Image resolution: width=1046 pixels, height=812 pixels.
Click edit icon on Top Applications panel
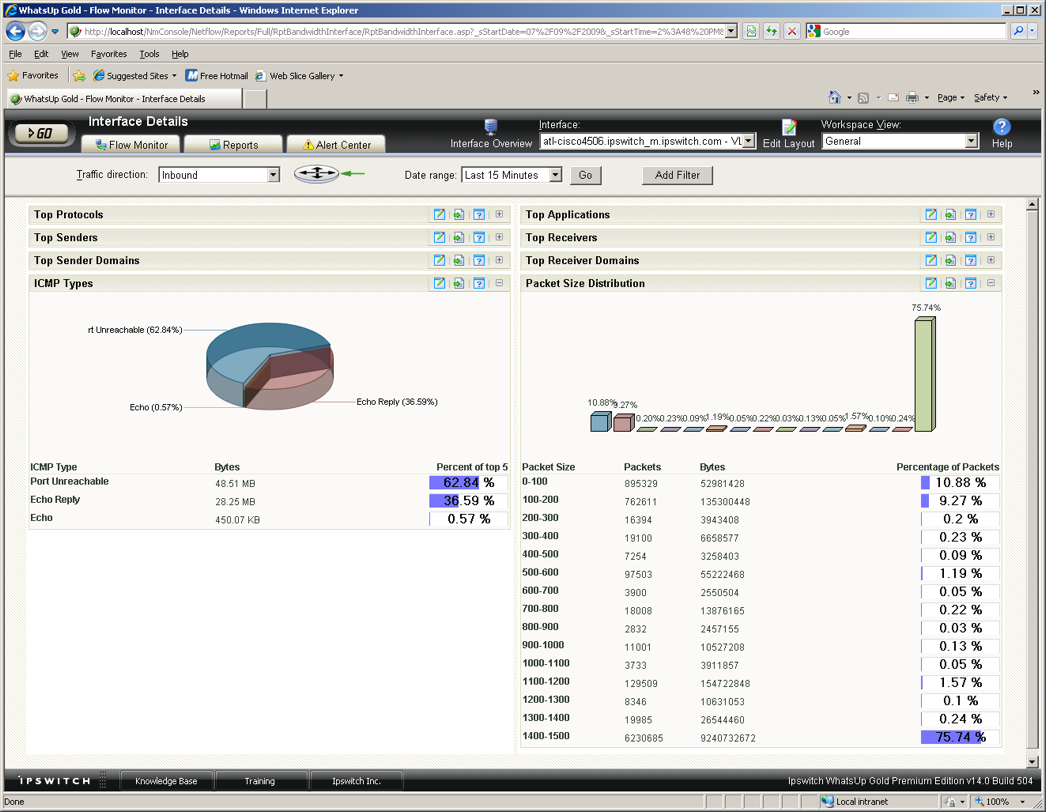(x=931, y=214)
